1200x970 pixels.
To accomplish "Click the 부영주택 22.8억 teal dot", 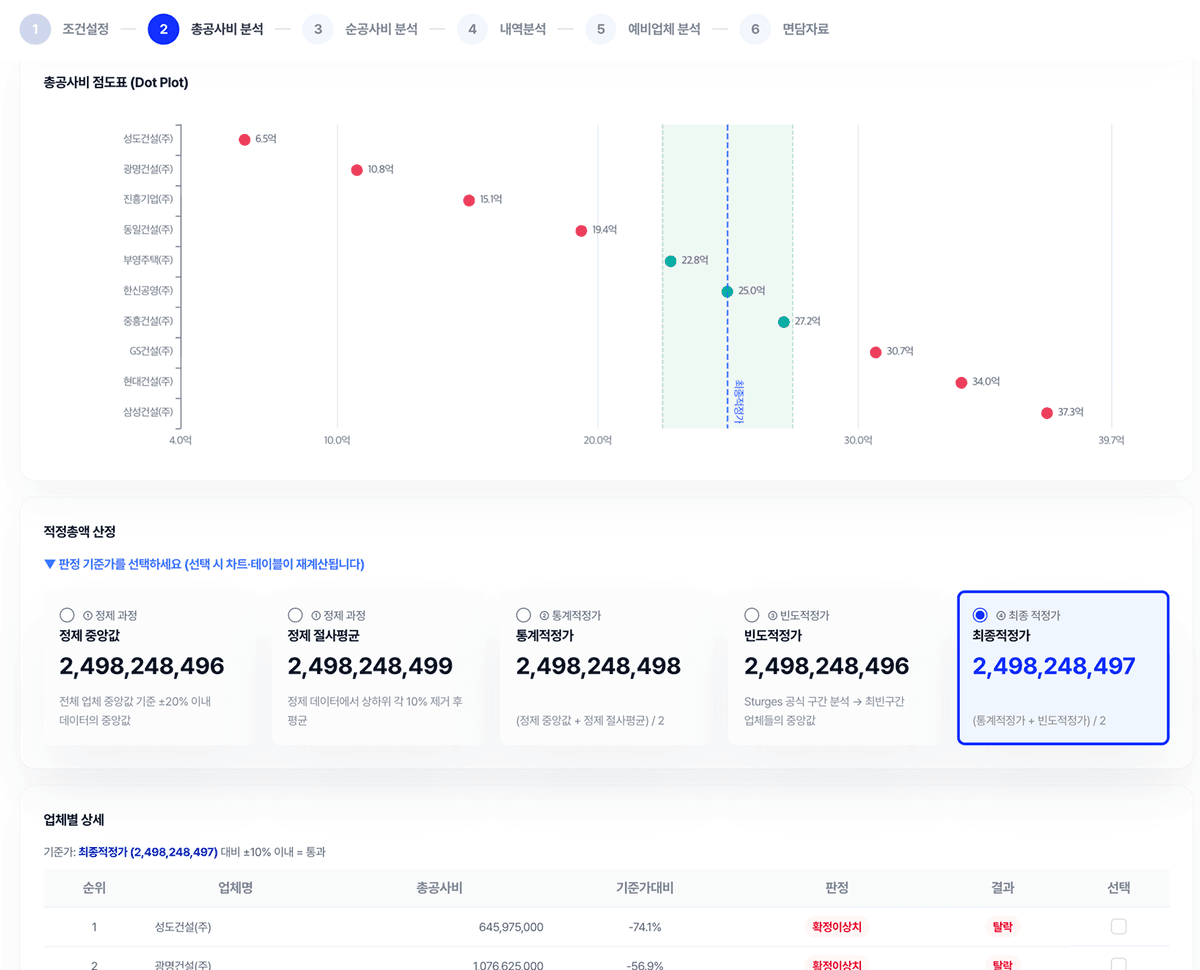I will (670, 261).
